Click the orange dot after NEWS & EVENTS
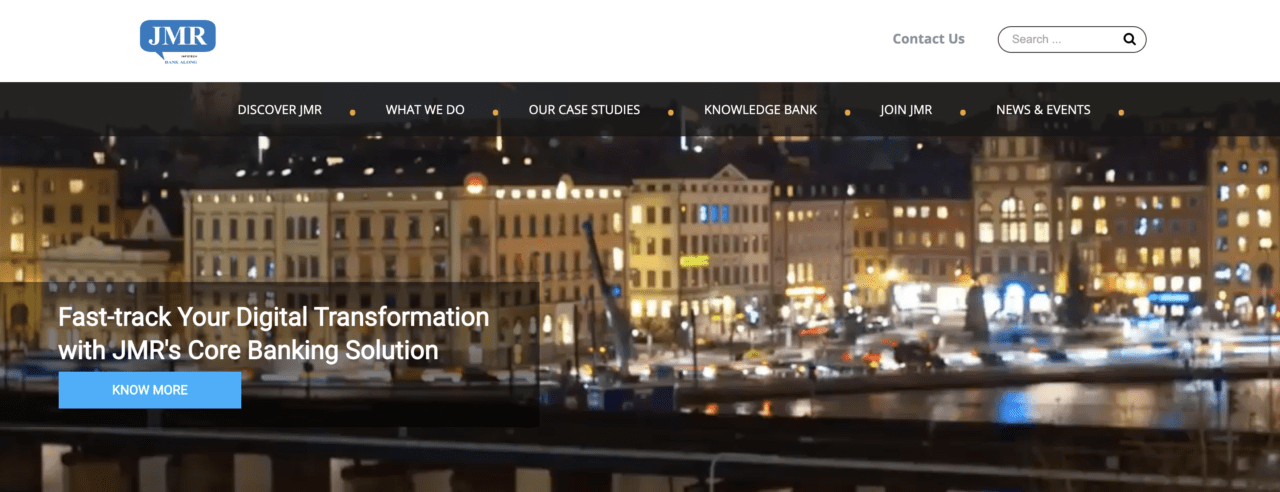The height and width of the screenshot is (492, 1280). 1121,113
